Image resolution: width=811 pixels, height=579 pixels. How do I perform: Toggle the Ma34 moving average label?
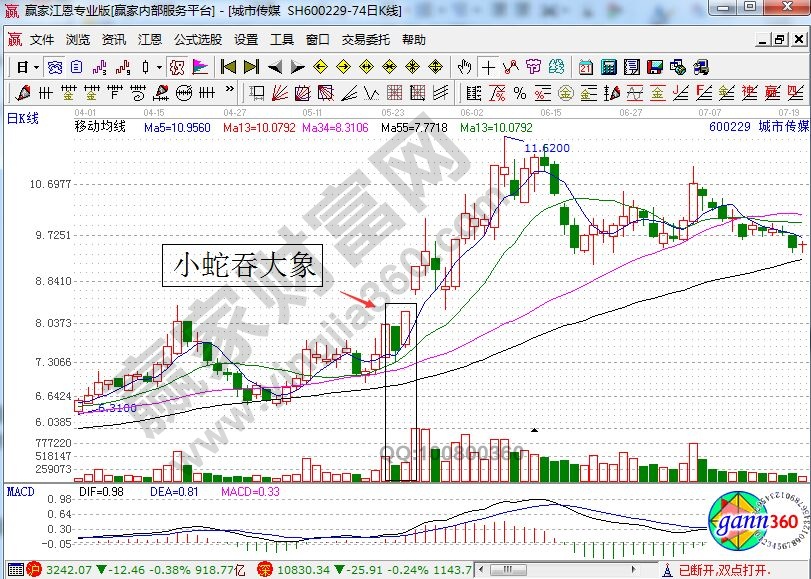click(x=334, y=128)
